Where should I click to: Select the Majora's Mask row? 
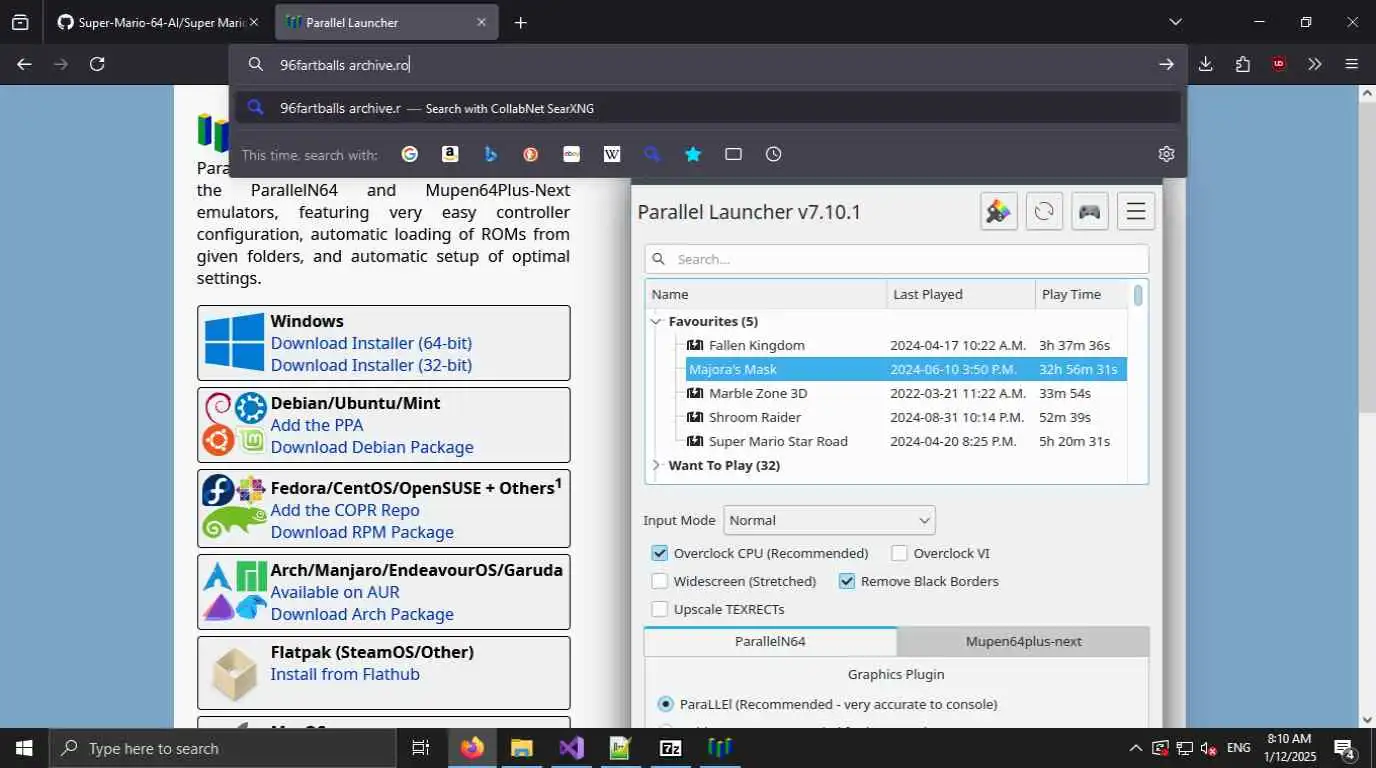click(906, 369)
